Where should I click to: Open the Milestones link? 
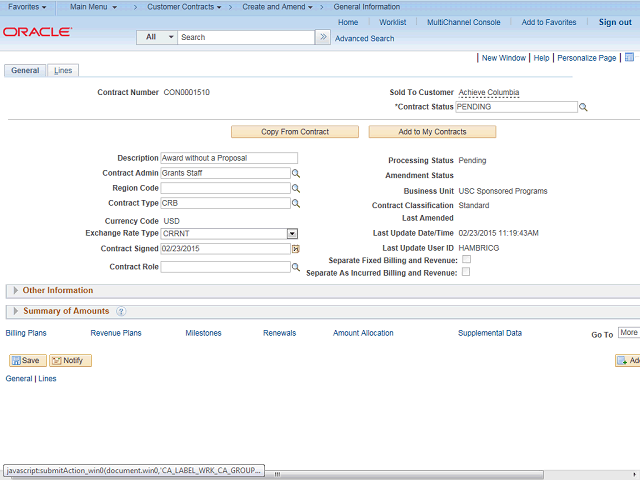203,333
